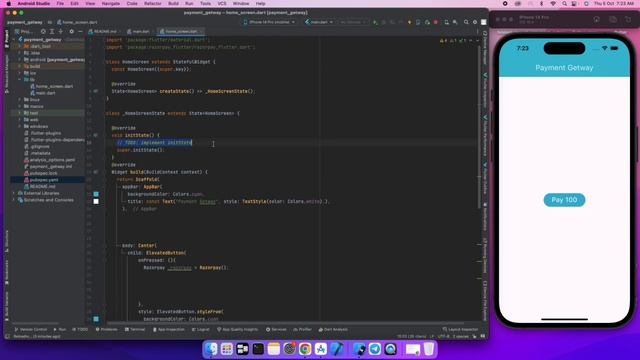Open the Dart Analysis tool window

333,329
